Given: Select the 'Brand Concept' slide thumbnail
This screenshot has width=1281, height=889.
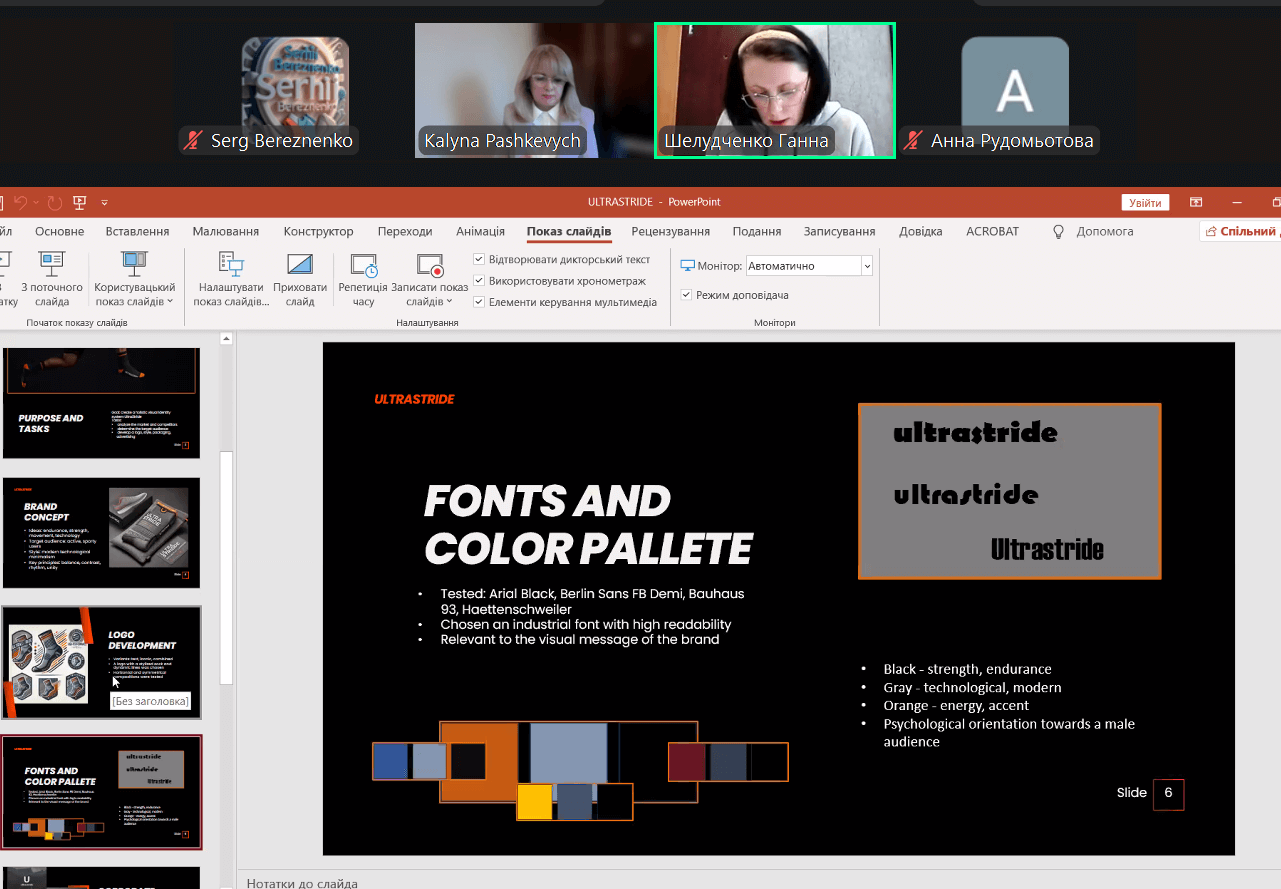Looking at the screenshot, I should pyautogui.click(x=101, y=533).
